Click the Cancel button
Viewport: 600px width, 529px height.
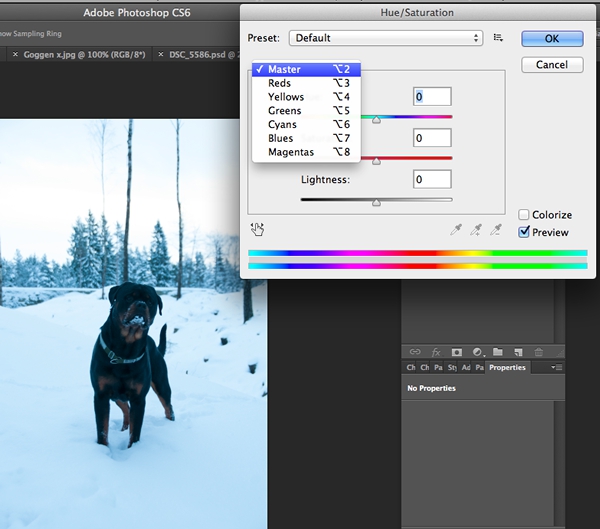pos(552,64)
